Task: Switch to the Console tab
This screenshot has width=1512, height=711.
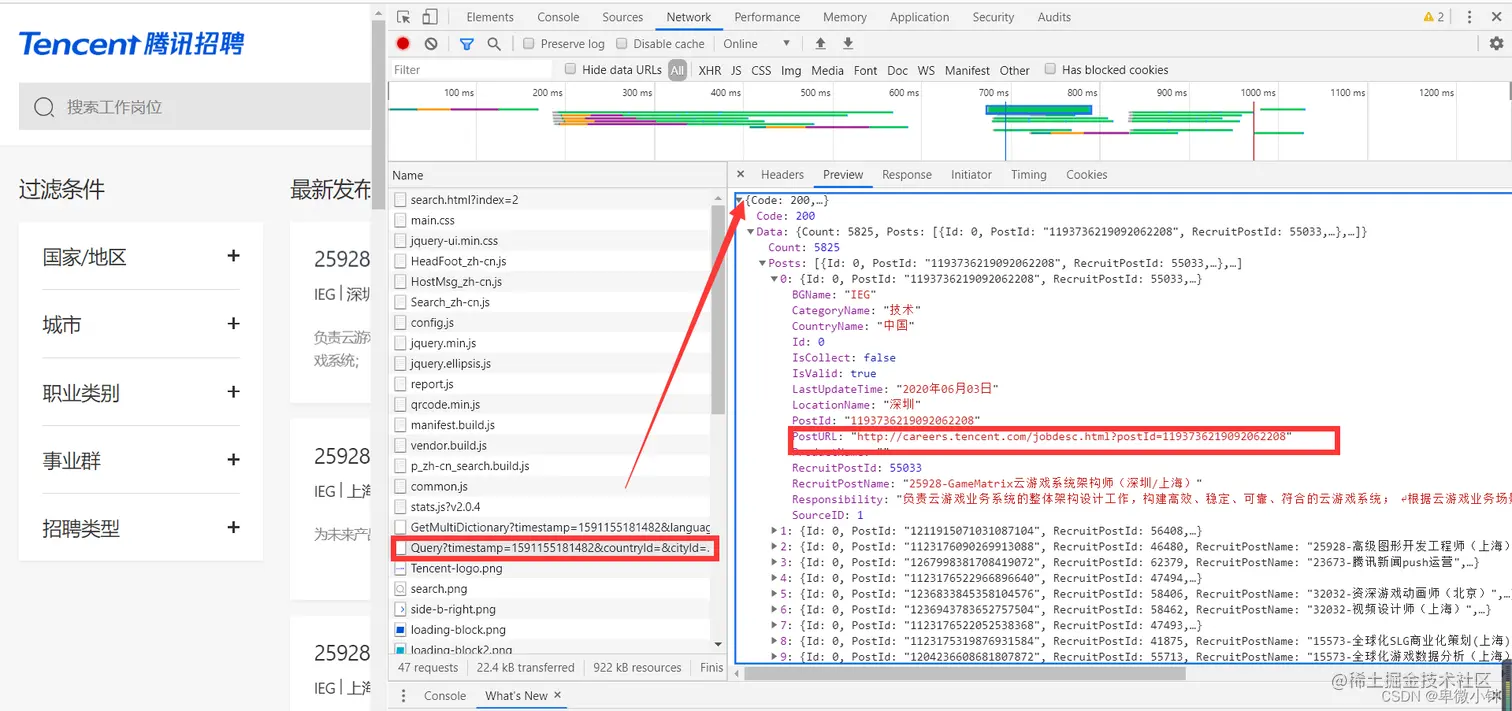Action: point(558,17)
